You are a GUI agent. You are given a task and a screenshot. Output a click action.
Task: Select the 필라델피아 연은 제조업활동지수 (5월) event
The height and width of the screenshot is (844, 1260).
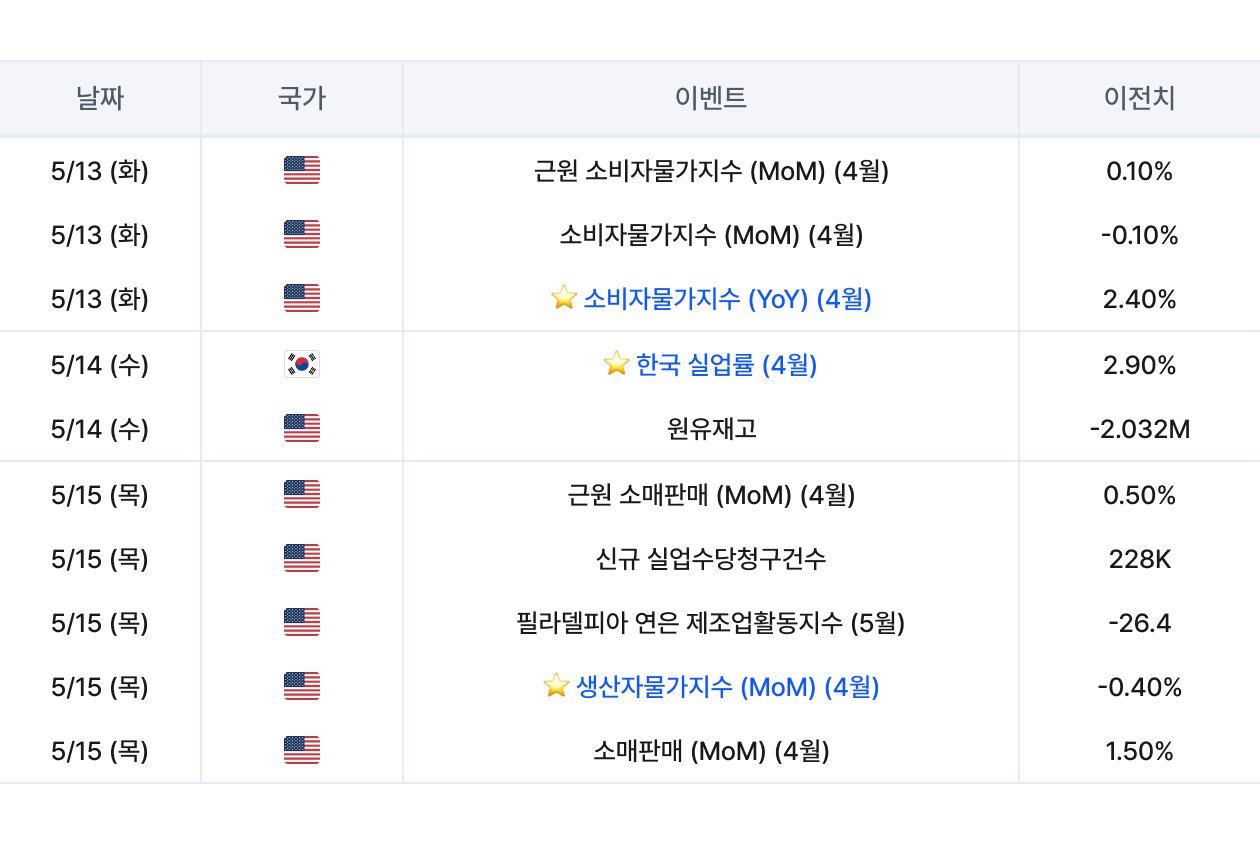(x=711, y=623)
